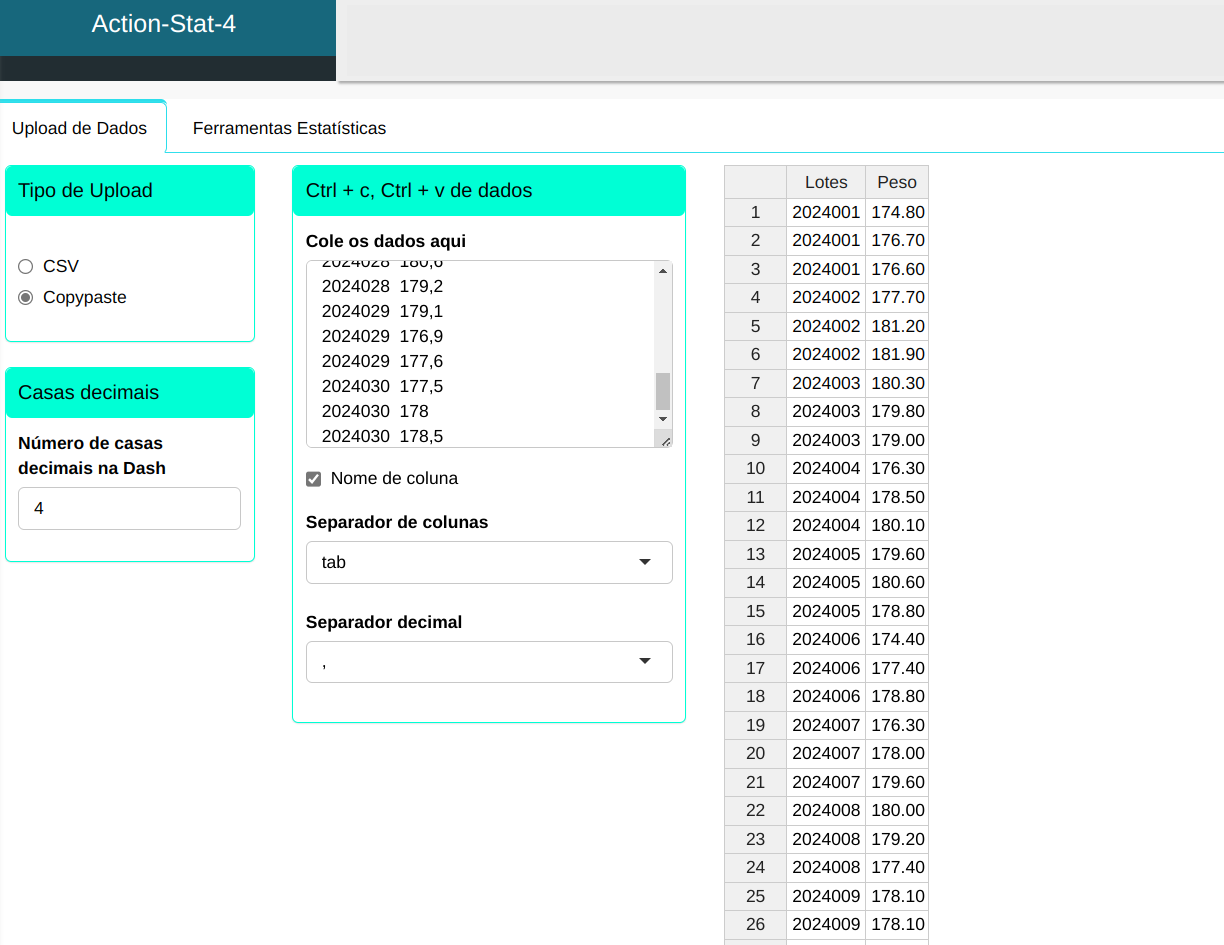Select the Copypaste radio option
This screenshot has width=1224, height=945.
coord(26,297)
